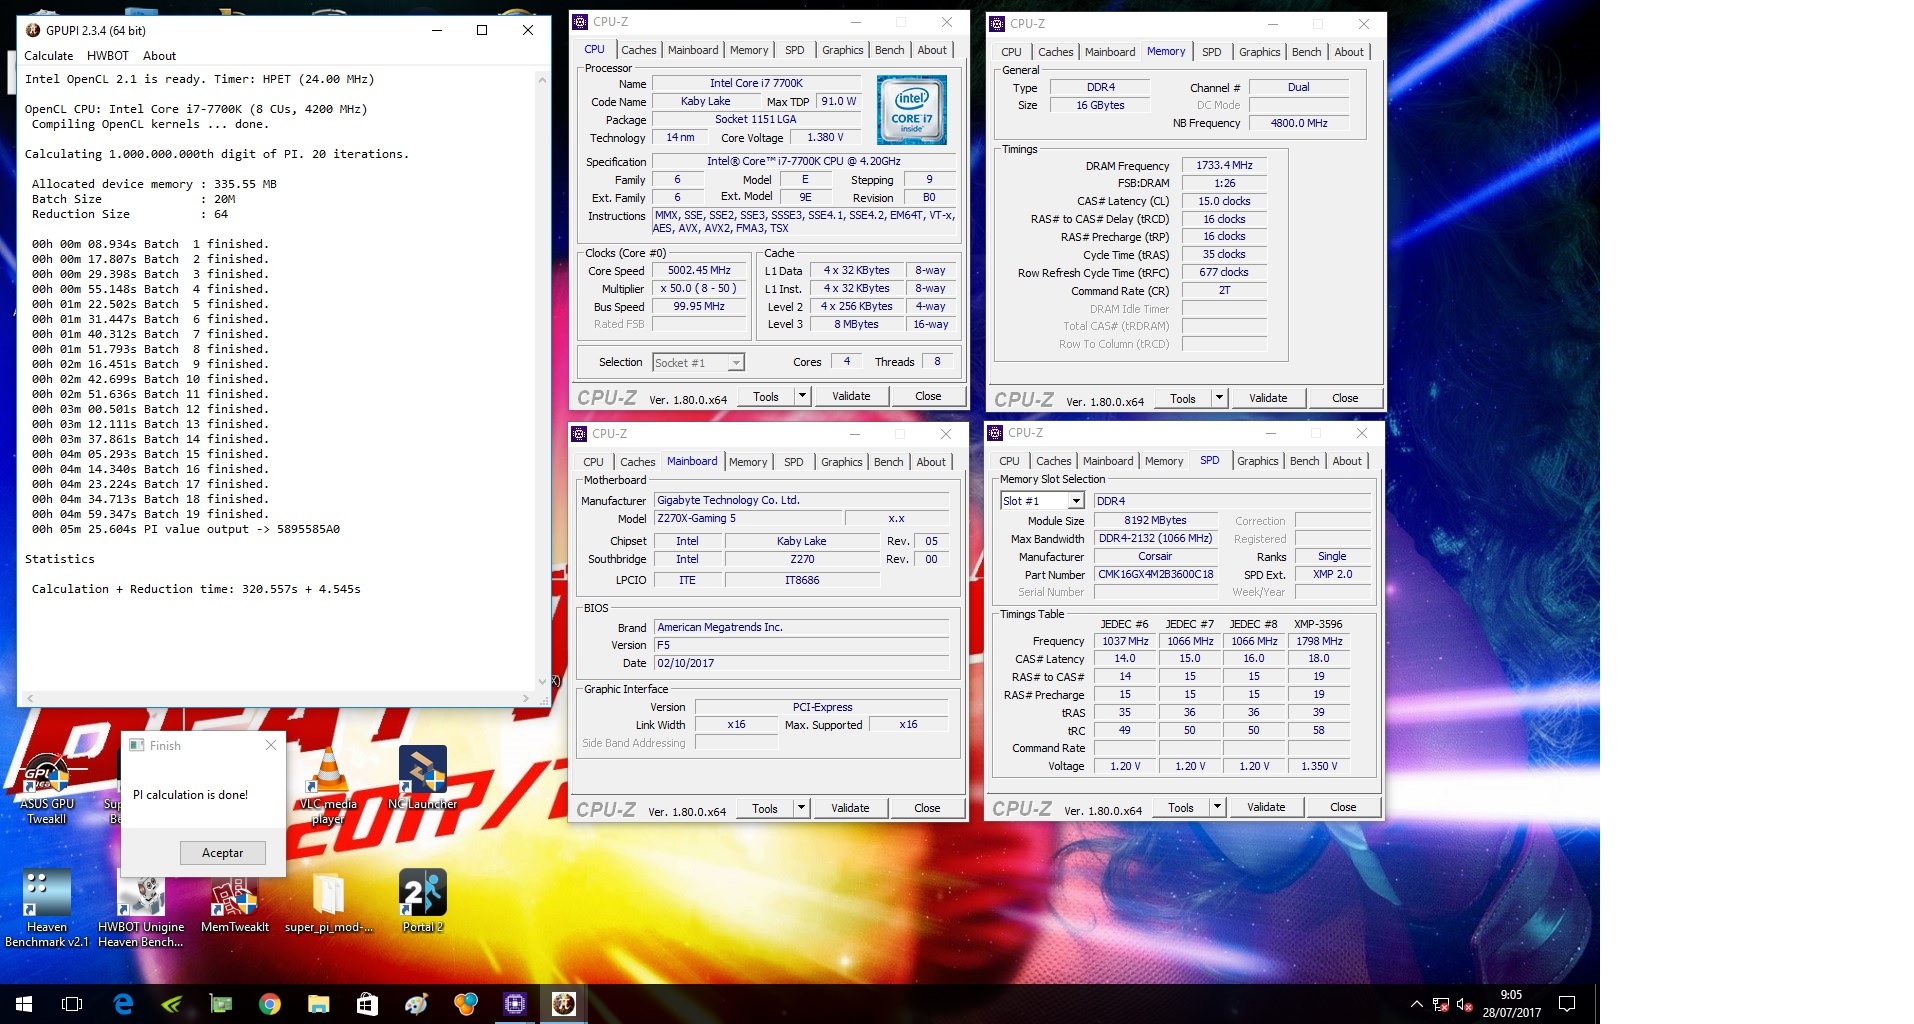Image resolution: width=1914 pixels, height=1024 pixels.
Task: Open the HWBOT menu in GPUPI
Action: [108, 56]
